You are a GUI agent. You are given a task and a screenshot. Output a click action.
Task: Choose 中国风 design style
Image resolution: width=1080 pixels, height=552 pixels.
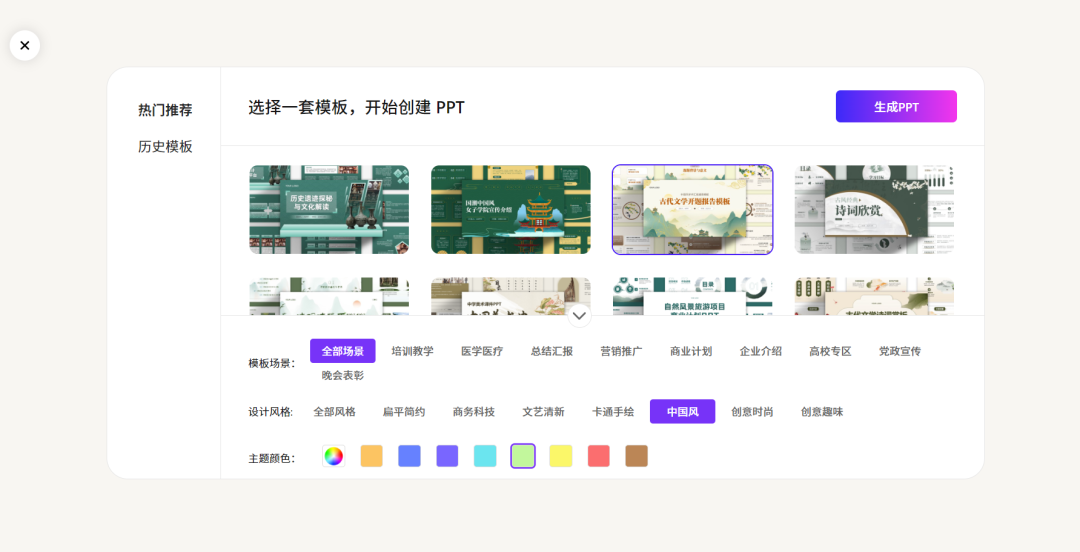pyautogui.click(x=683, y=411)
